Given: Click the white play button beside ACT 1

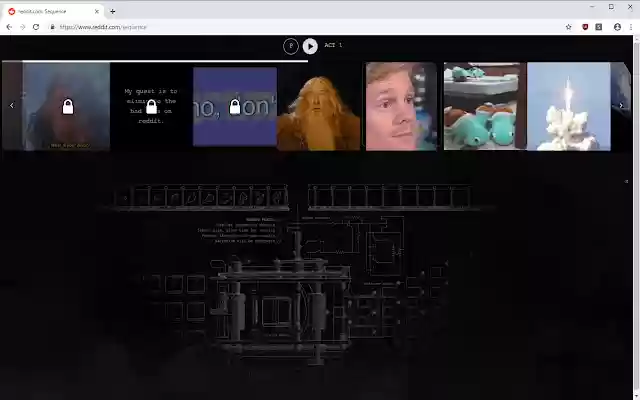Looking at the screenshot, I should (x=310, y=46).
